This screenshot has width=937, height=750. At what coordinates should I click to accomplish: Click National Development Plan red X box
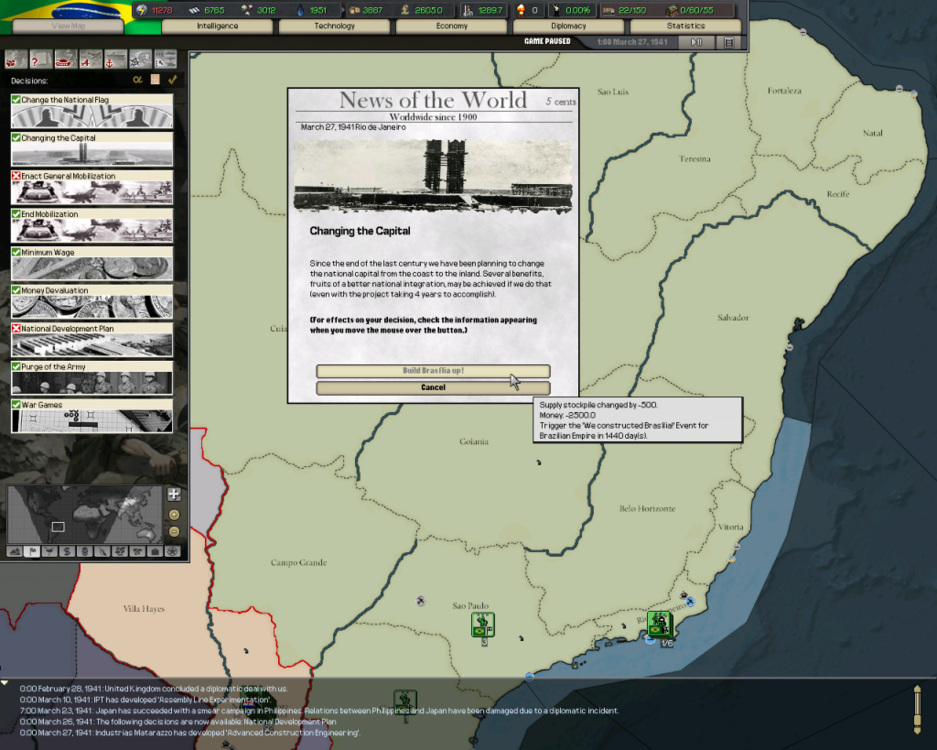(x=16, y=328)
